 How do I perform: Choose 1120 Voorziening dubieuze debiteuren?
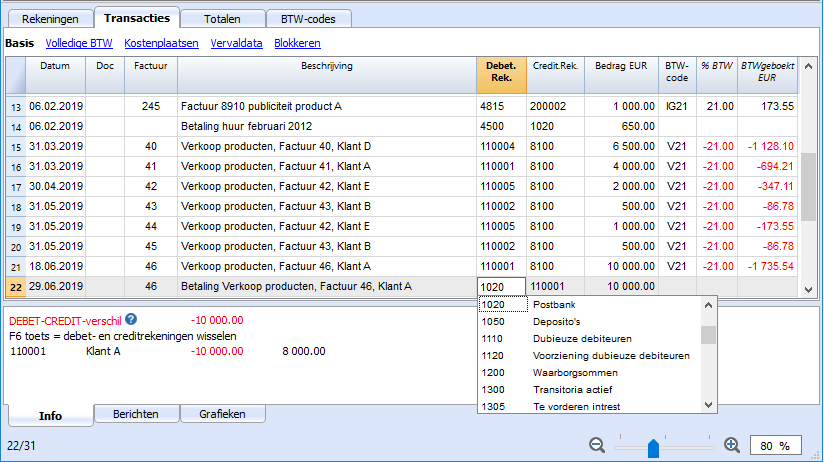coord(589,355)
